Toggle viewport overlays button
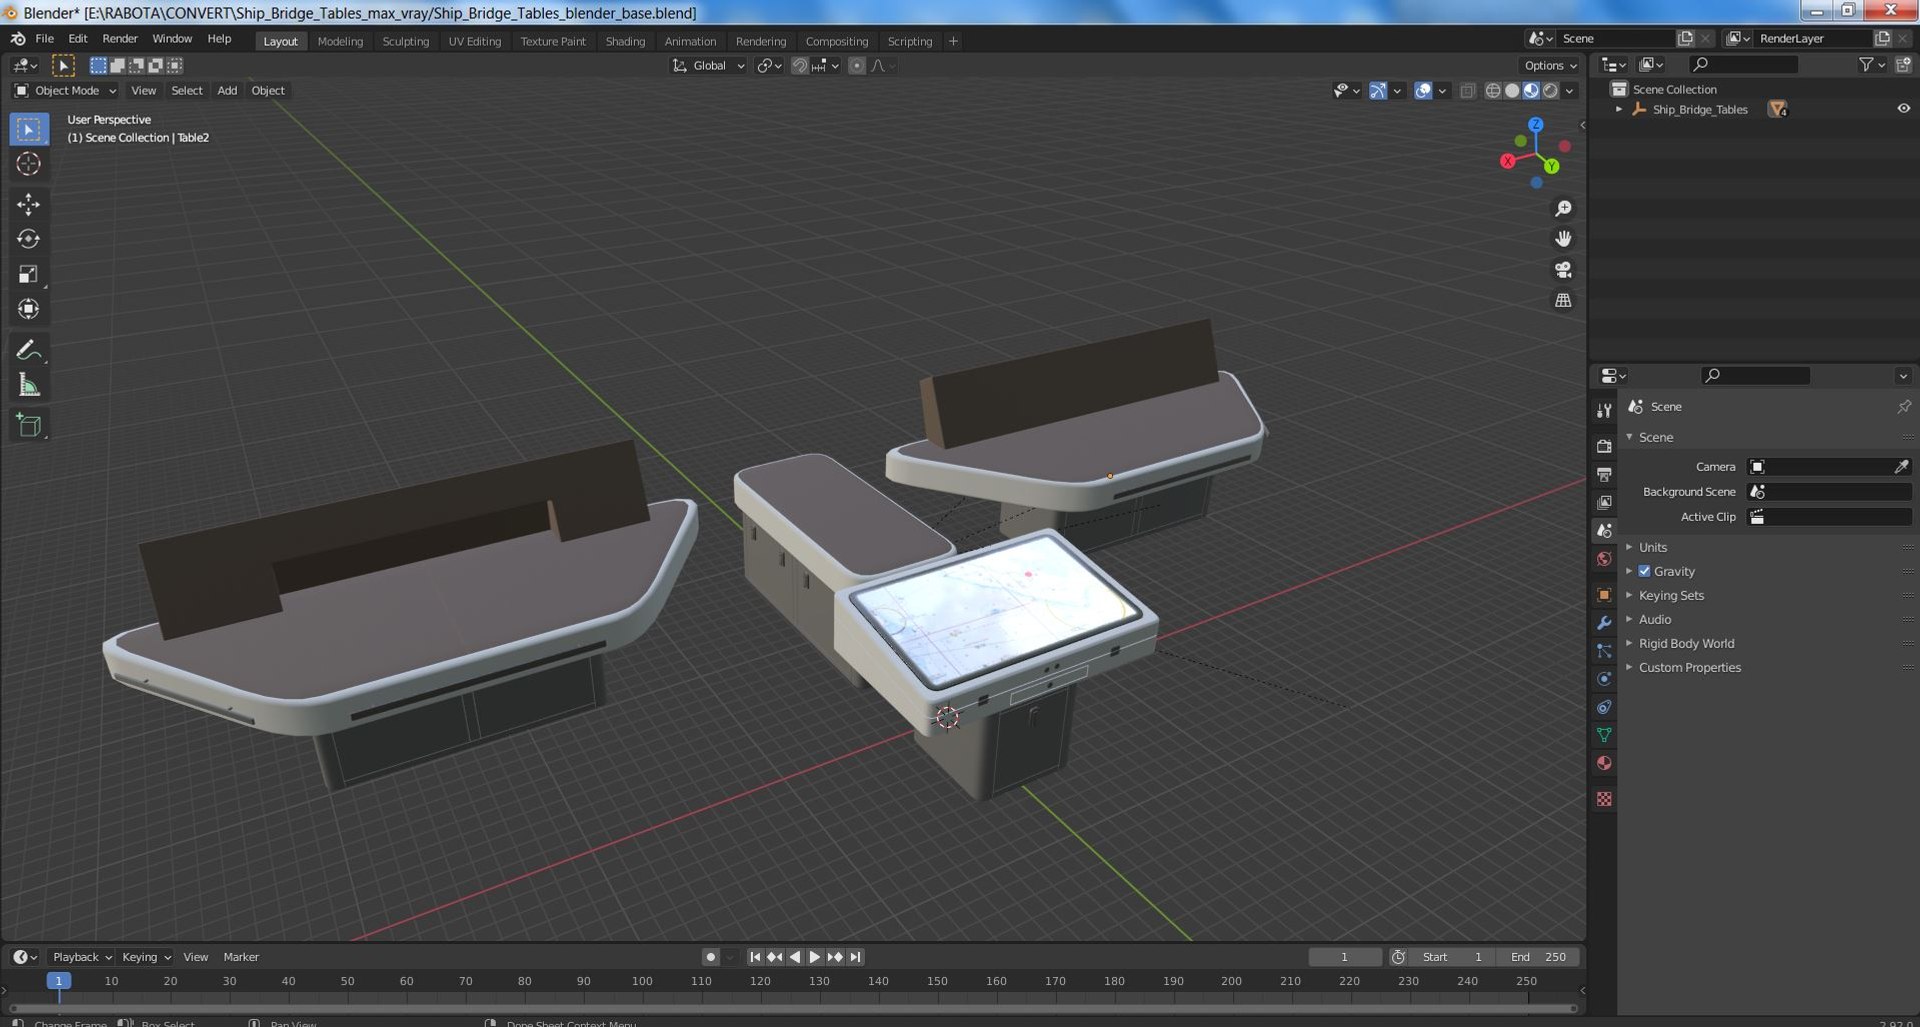The height and width of the screenshot is (1027, 1920). [1422, 91]
